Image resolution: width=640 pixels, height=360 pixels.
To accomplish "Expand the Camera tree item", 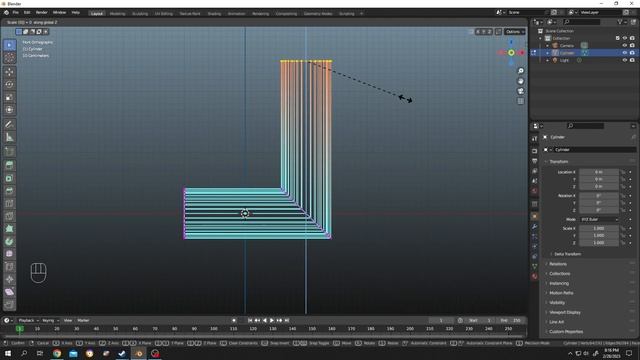I will (547, 45).
